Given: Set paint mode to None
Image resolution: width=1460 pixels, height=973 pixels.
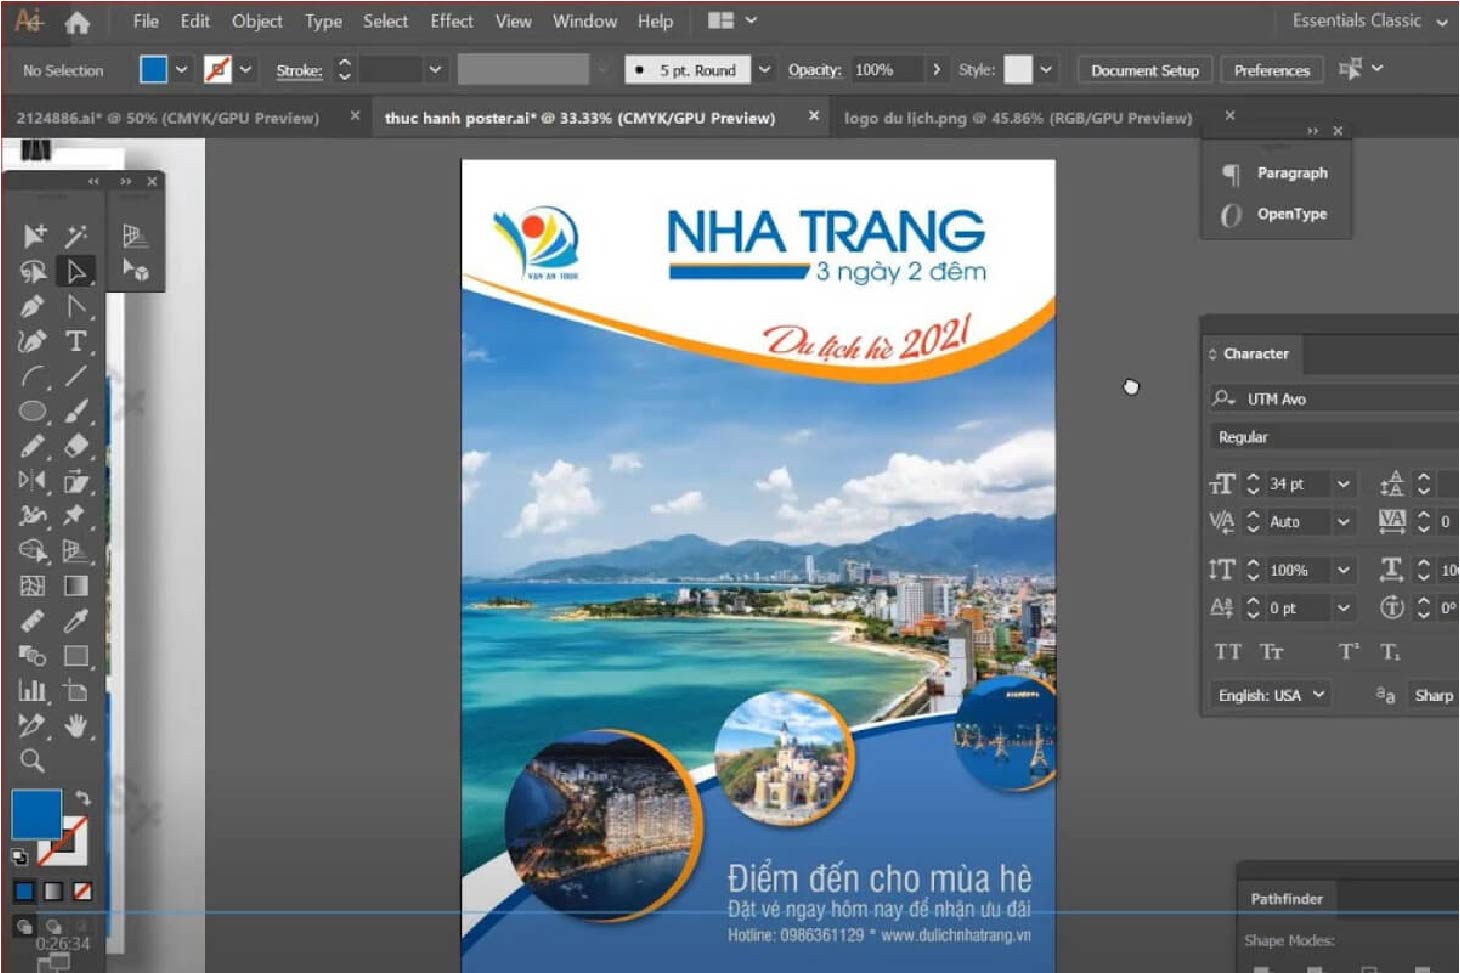Looking at the screenshot, I should [83, 891].
